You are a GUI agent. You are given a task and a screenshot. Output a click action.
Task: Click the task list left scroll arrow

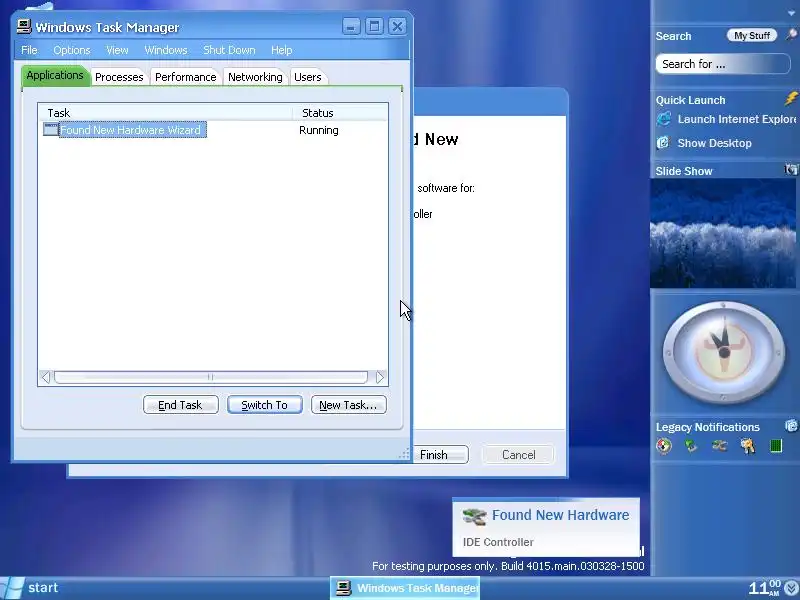[45, 378]
